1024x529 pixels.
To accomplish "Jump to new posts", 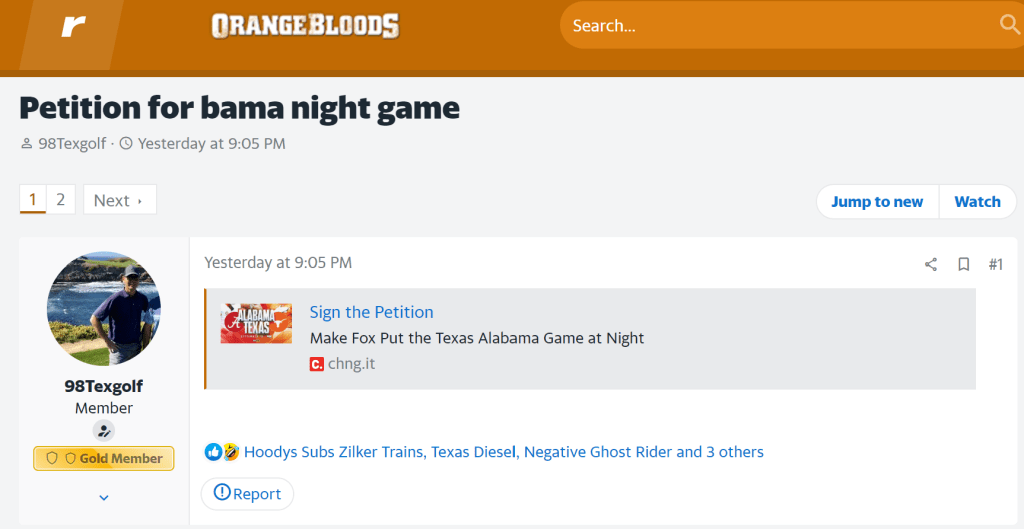I will pyautogui.click(x=877, y=202).
